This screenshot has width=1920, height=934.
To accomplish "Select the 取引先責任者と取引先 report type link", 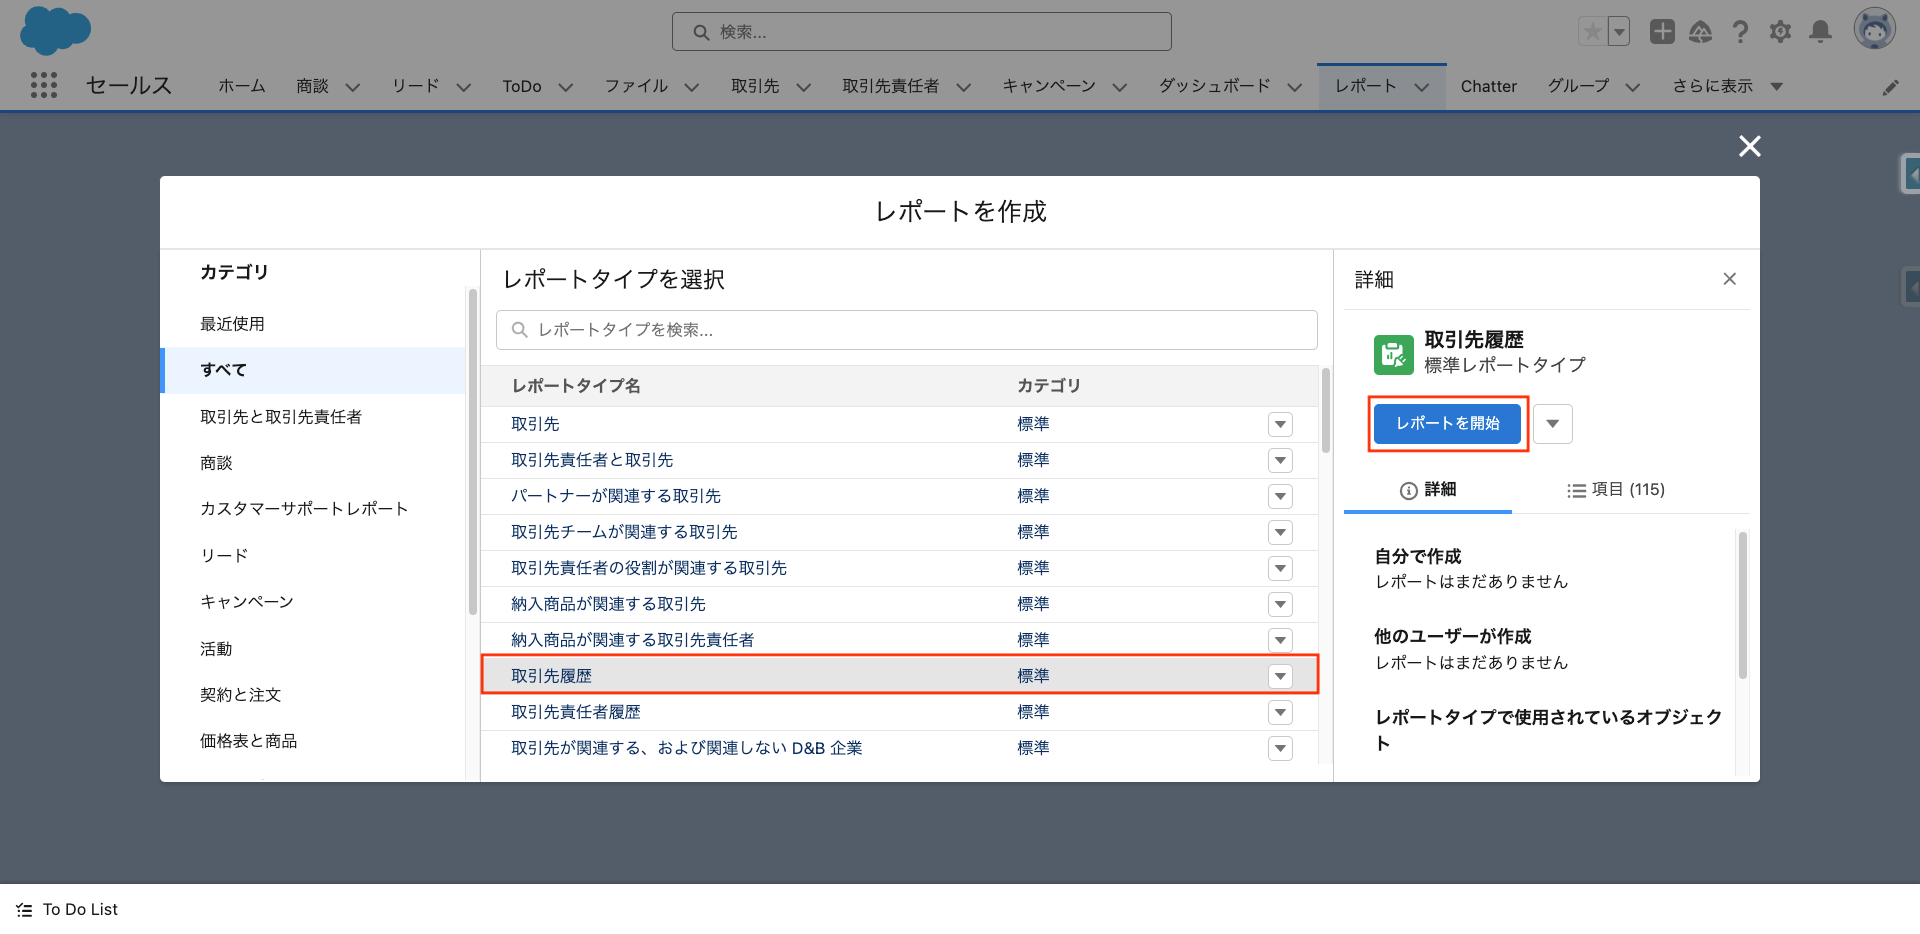I will [x=590, y=460].
